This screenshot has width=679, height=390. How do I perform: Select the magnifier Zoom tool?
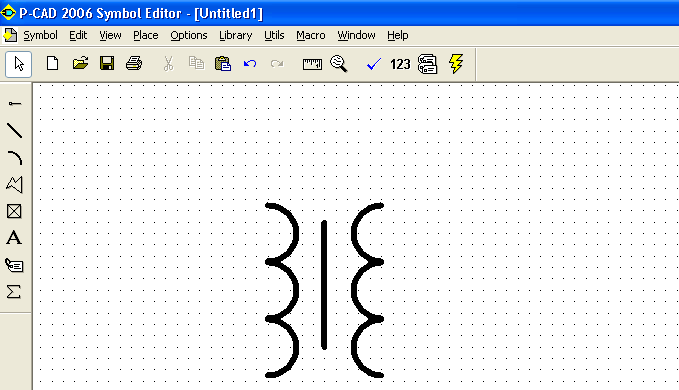pos(339,64)
